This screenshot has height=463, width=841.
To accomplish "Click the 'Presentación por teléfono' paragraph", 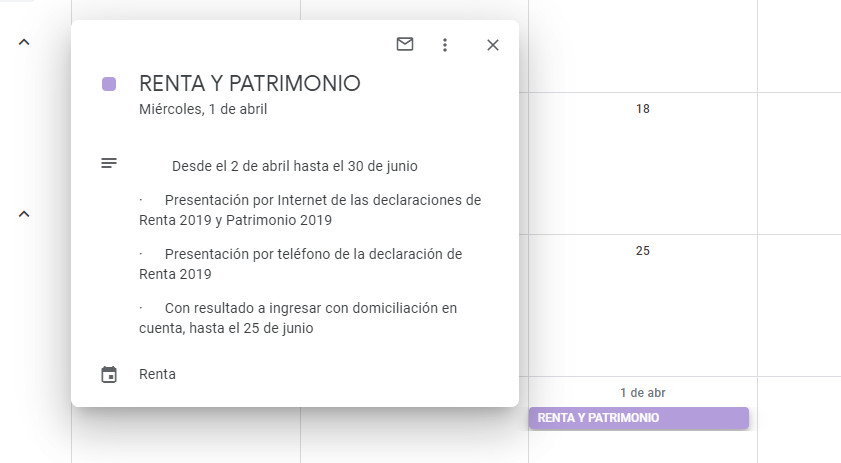I will pyautogui.click(x=300, y=264).
